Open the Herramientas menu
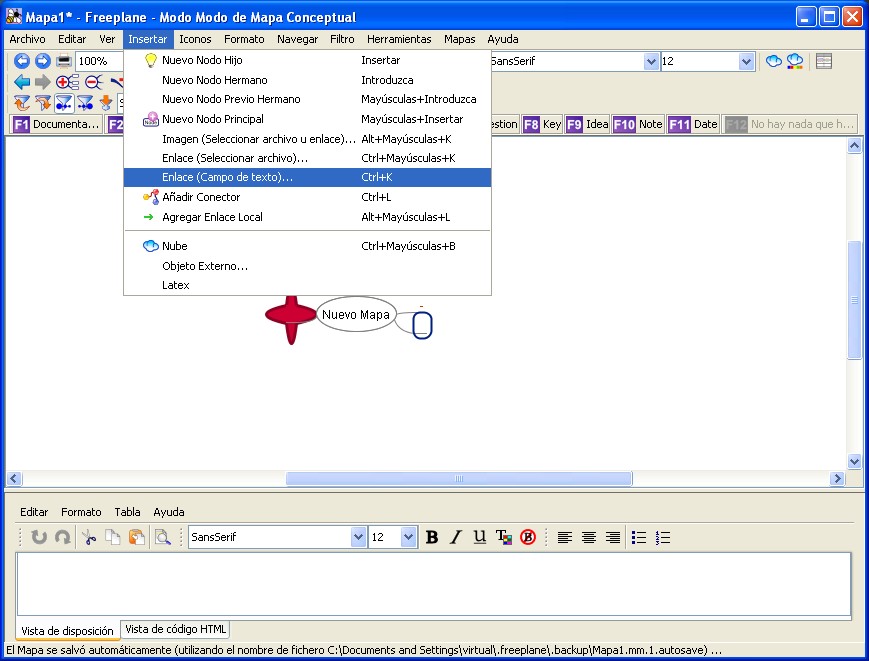869x661 pixels. 399,39
